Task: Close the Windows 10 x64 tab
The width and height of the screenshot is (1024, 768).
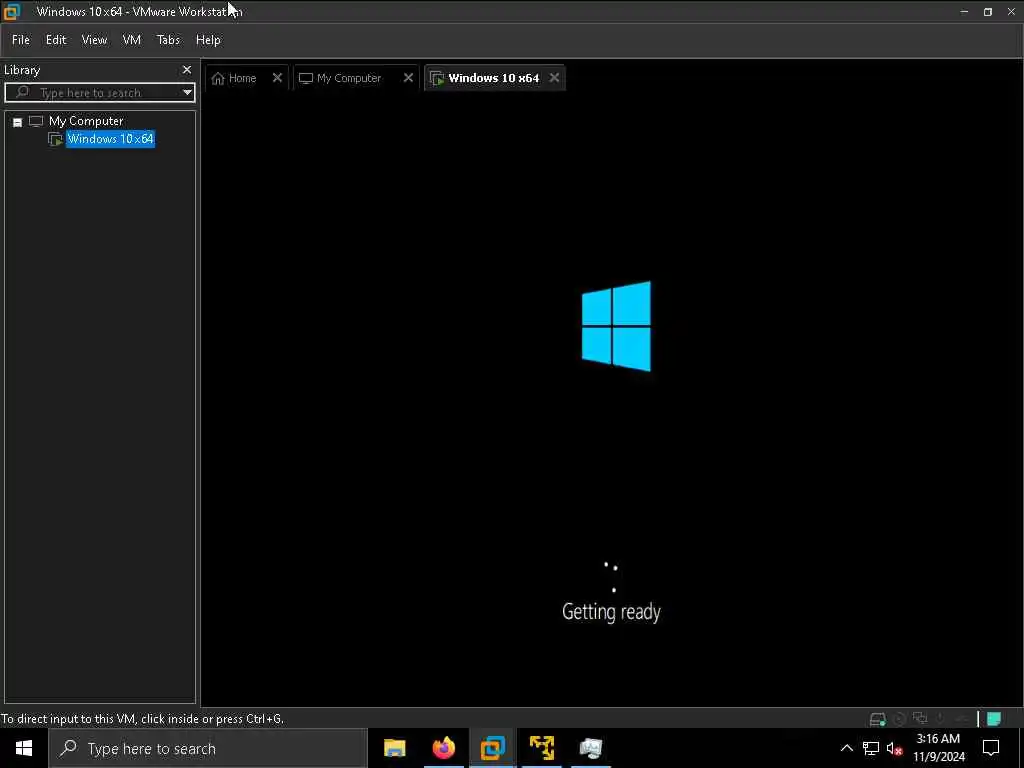Action: (x=554, y=78)
